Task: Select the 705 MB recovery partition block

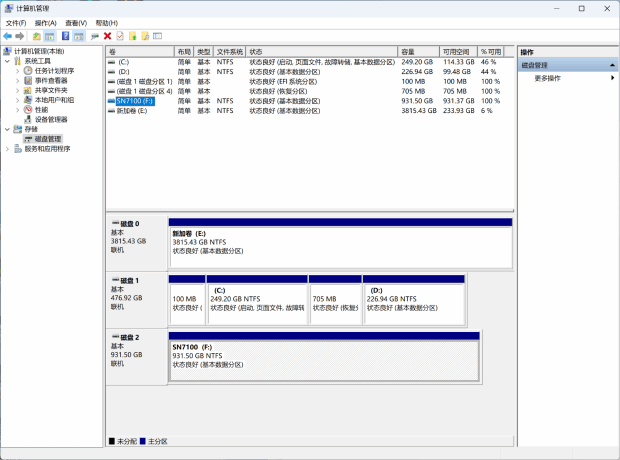Action: [x=335, y=300]
